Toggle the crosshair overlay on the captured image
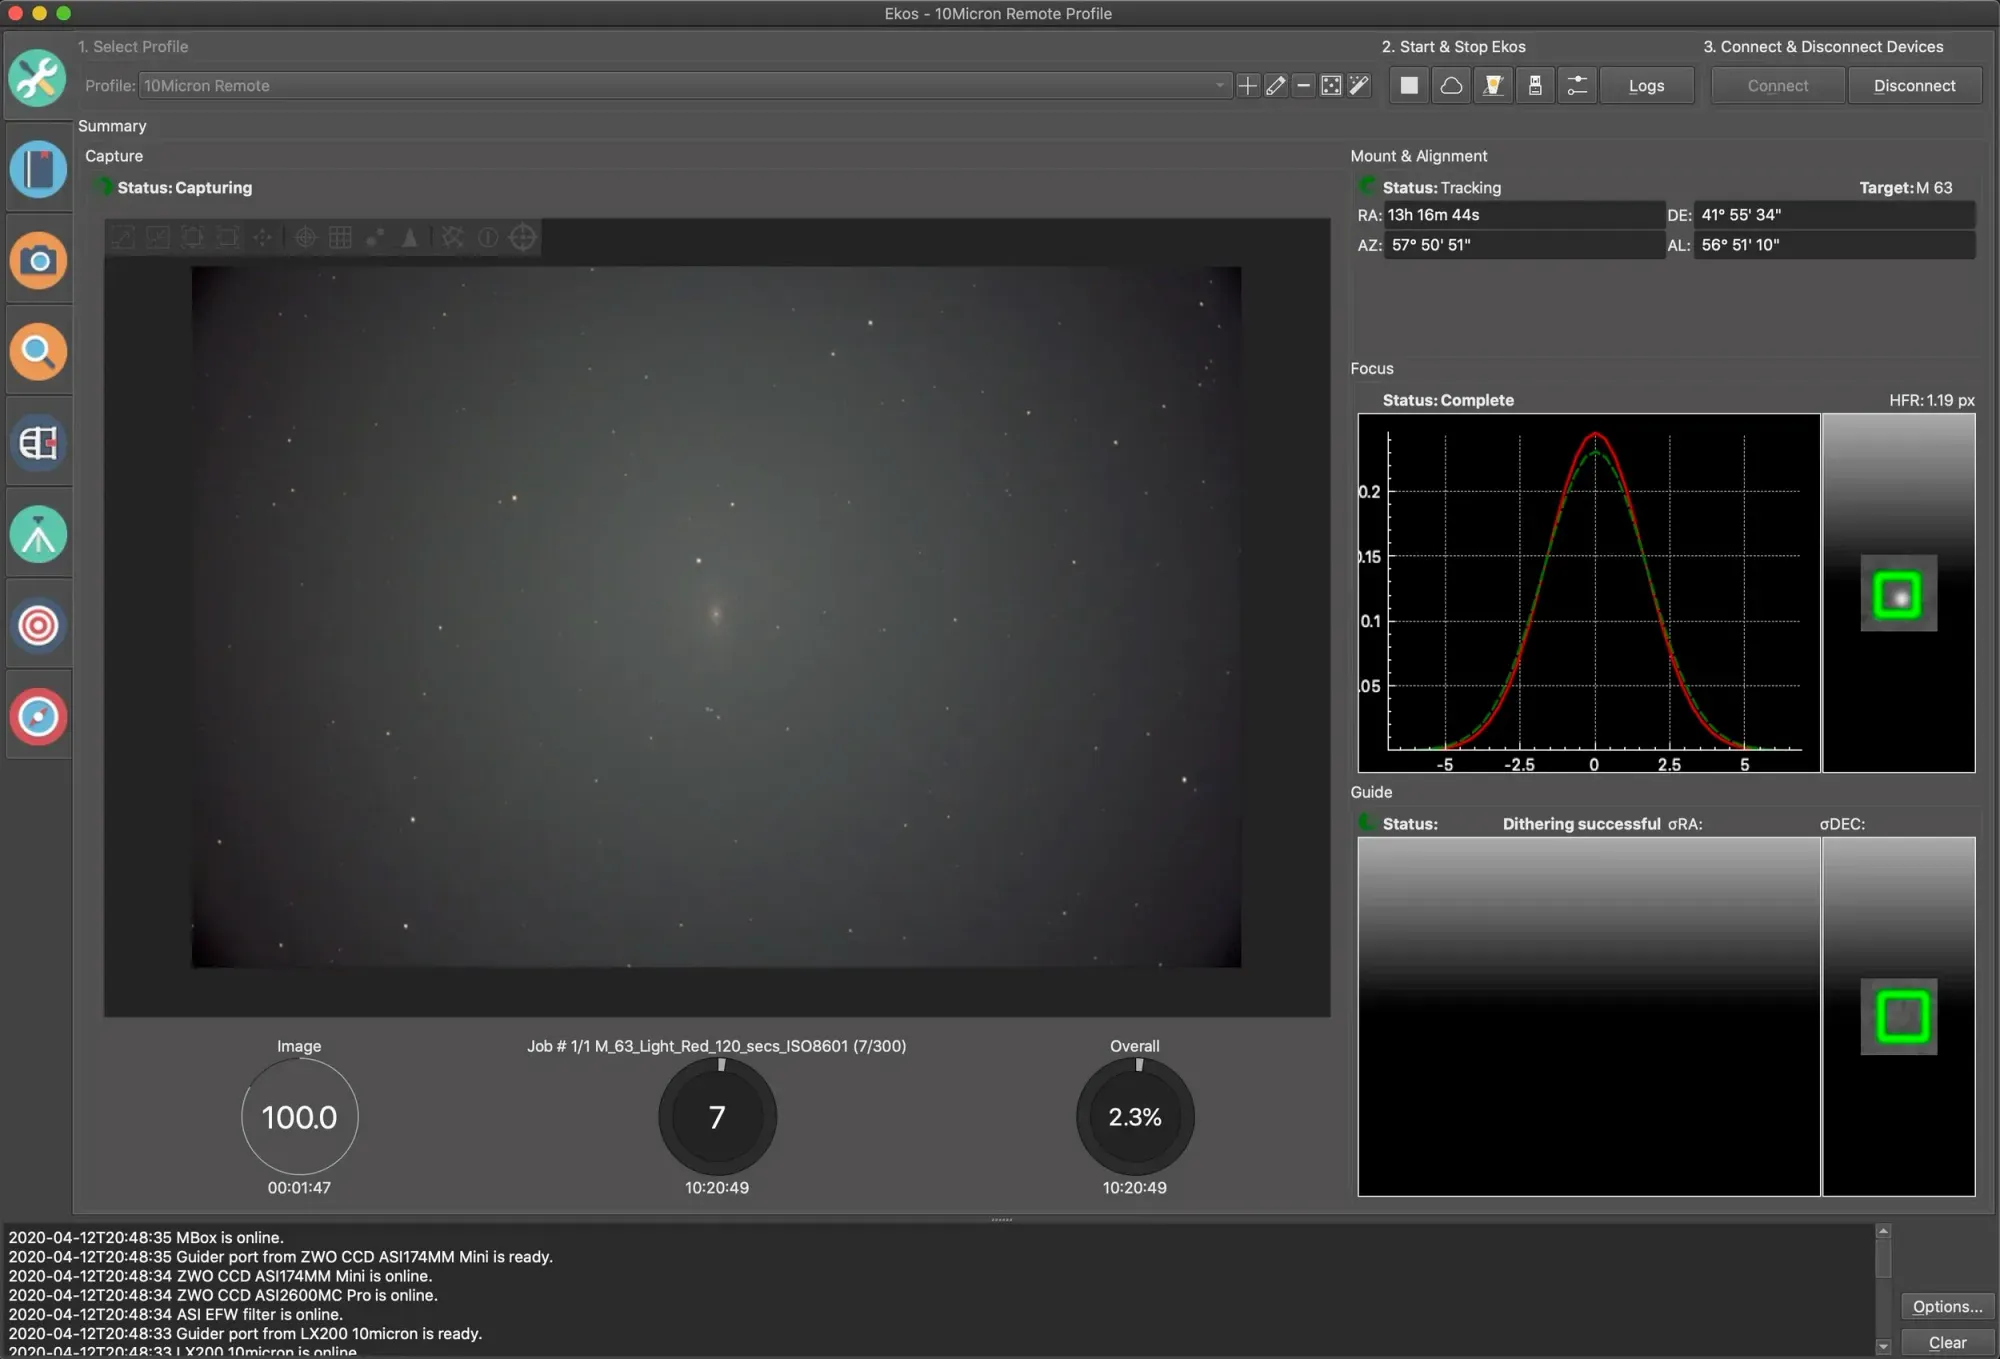Viewport: 2000px width, 1359px height. [306, 237]
